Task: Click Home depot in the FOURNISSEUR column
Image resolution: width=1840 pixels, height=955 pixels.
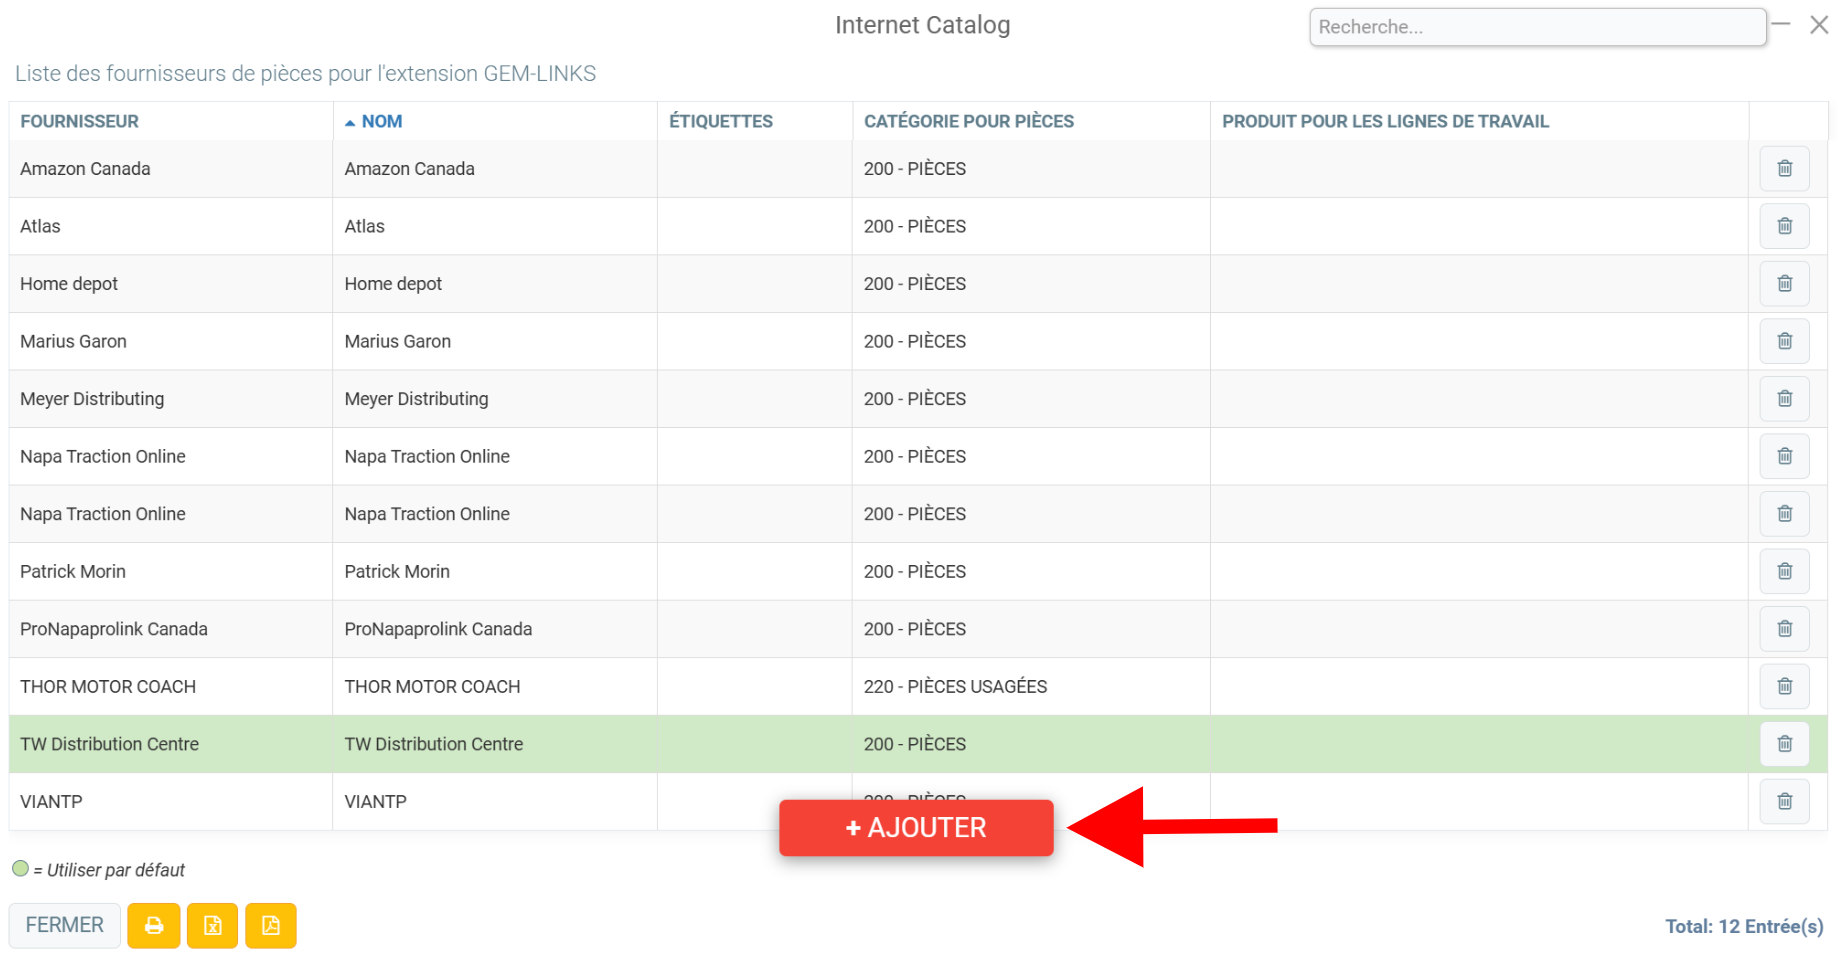Action: pos(69,284)
